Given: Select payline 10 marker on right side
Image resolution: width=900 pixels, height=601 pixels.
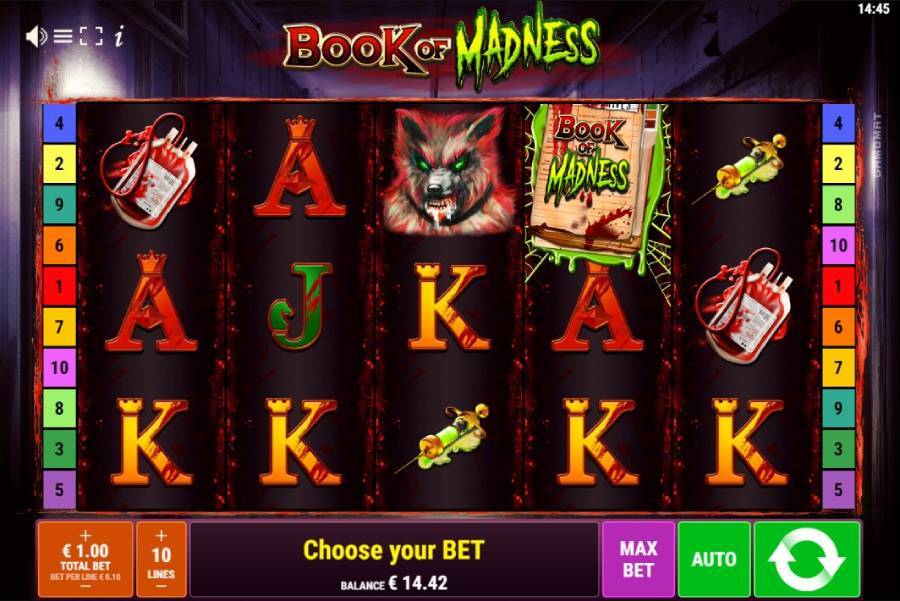Looking at the screenshot, I should point(838,245).
